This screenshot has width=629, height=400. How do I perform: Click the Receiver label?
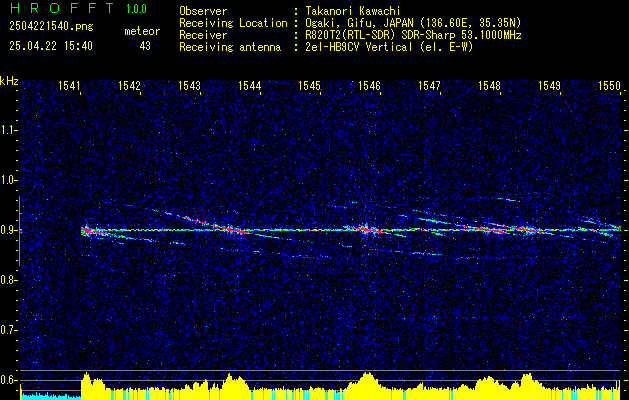[203, 35]
